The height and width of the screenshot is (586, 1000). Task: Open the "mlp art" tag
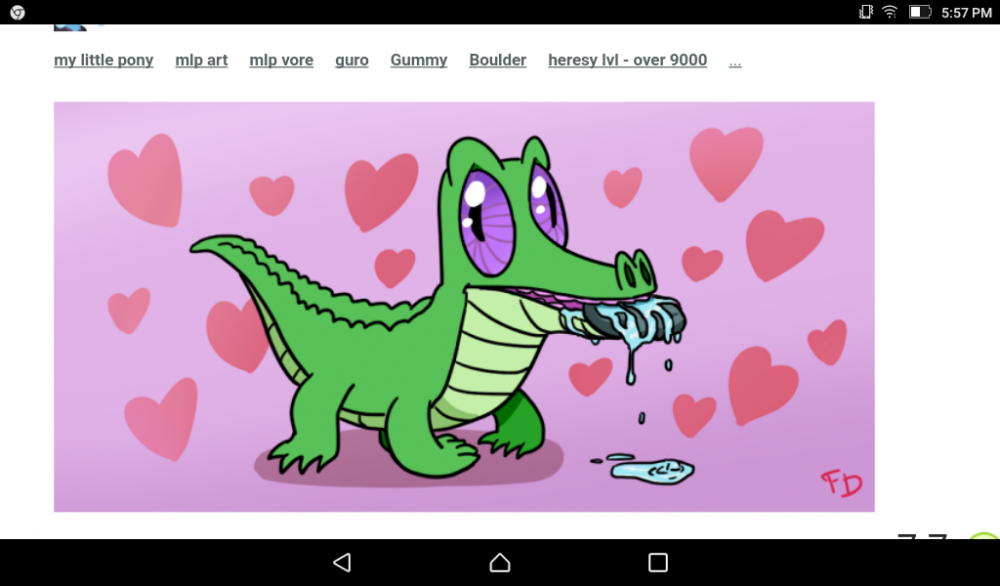[x=201, y=60]
